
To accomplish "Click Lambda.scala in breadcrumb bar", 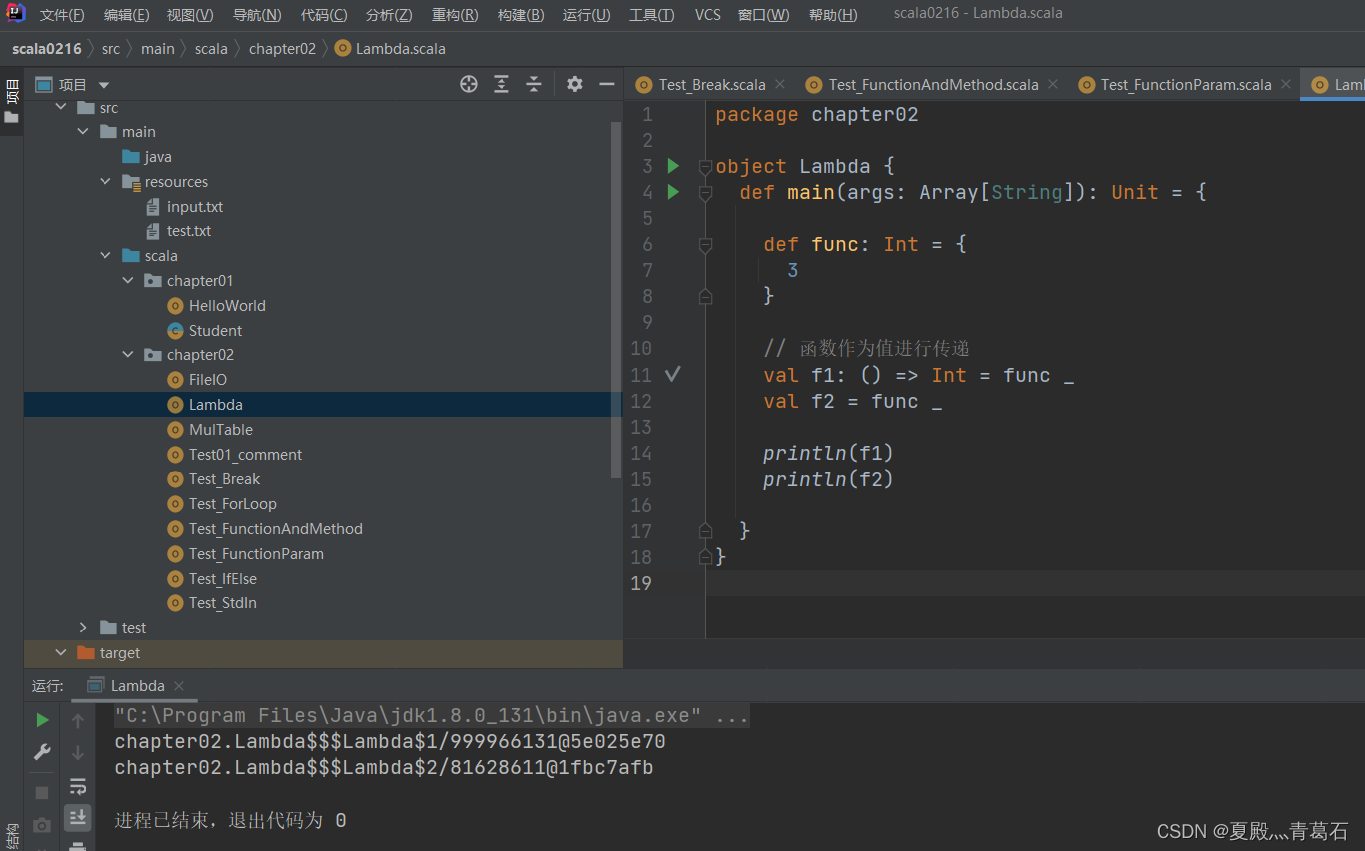I will 391,49.
